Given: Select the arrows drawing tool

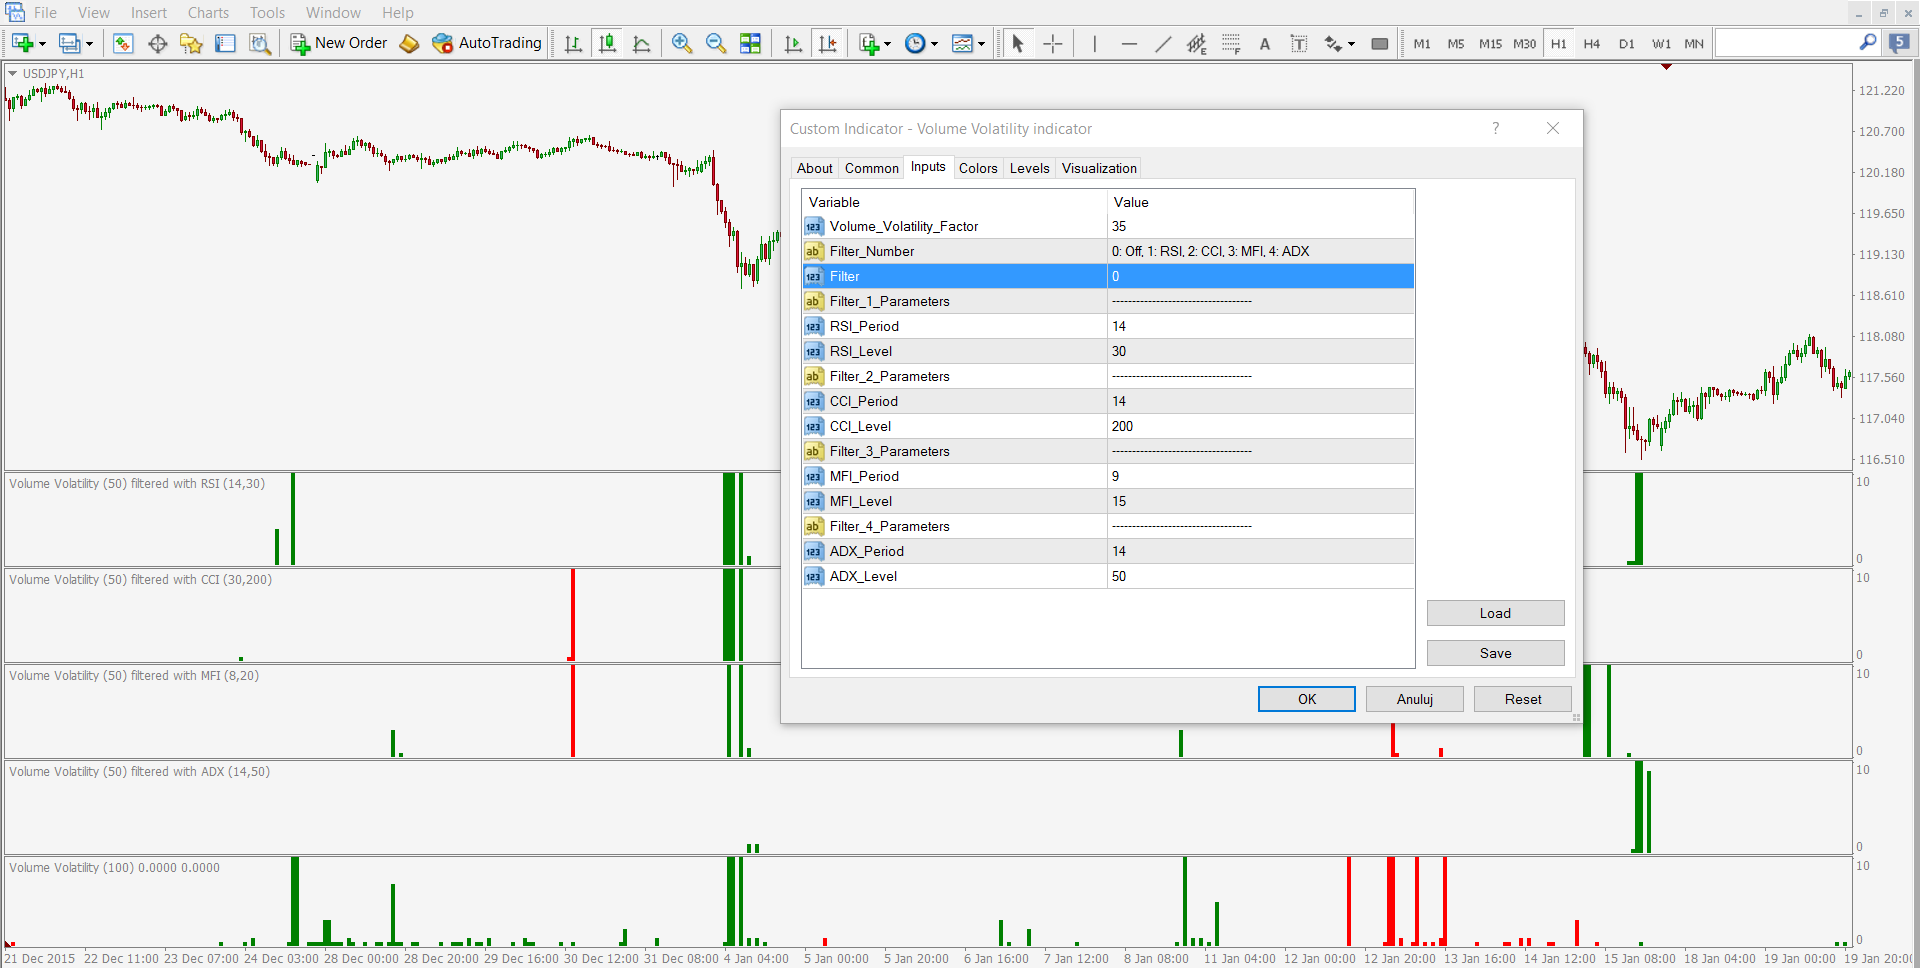Looking at the screenshot, I should coord(1333,43).
